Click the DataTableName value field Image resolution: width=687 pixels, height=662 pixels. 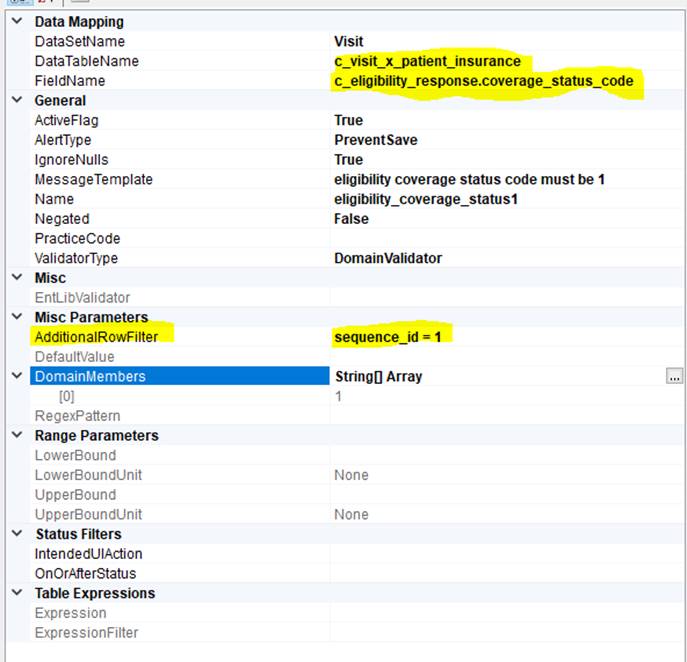point(427,61)
